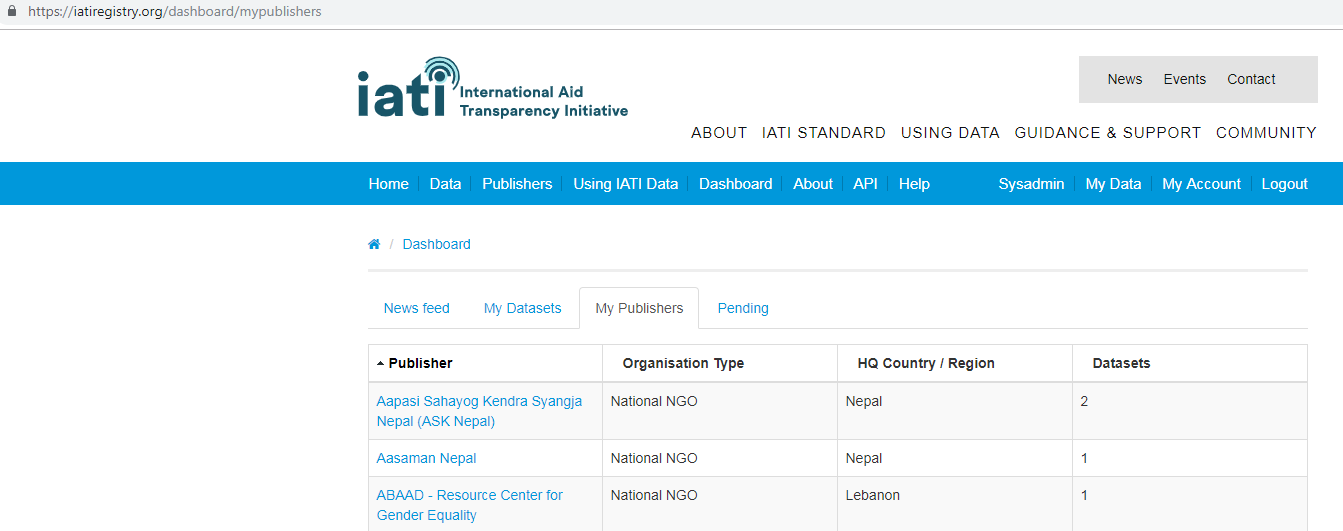Screen dimensions: 1343x531
Task: Open the Contact link
Action: pos(1251,79)
